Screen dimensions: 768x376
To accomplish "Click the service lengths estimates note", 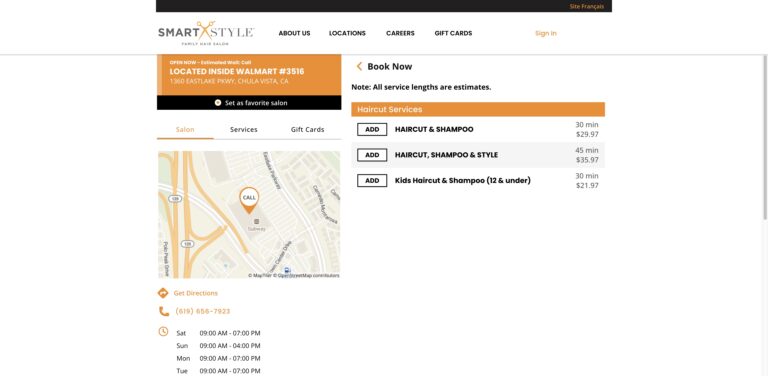I will tap(421, 87).
